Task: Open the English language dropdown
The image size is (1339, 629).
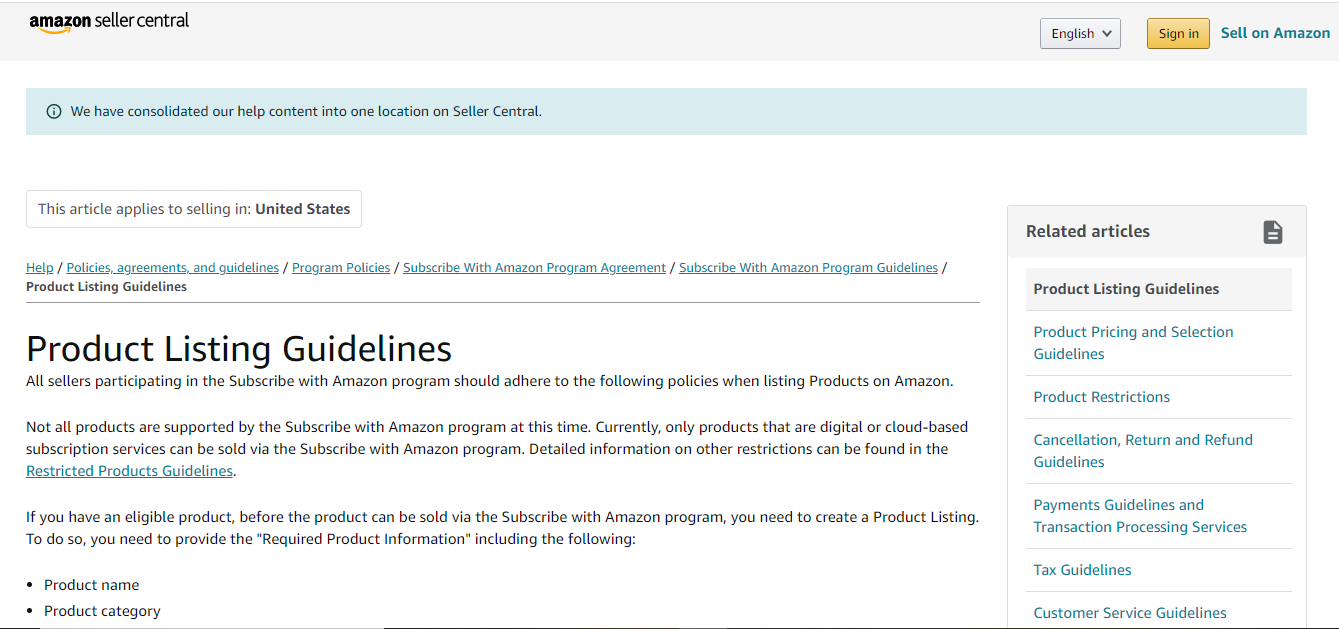Action: pos(1079,33)
